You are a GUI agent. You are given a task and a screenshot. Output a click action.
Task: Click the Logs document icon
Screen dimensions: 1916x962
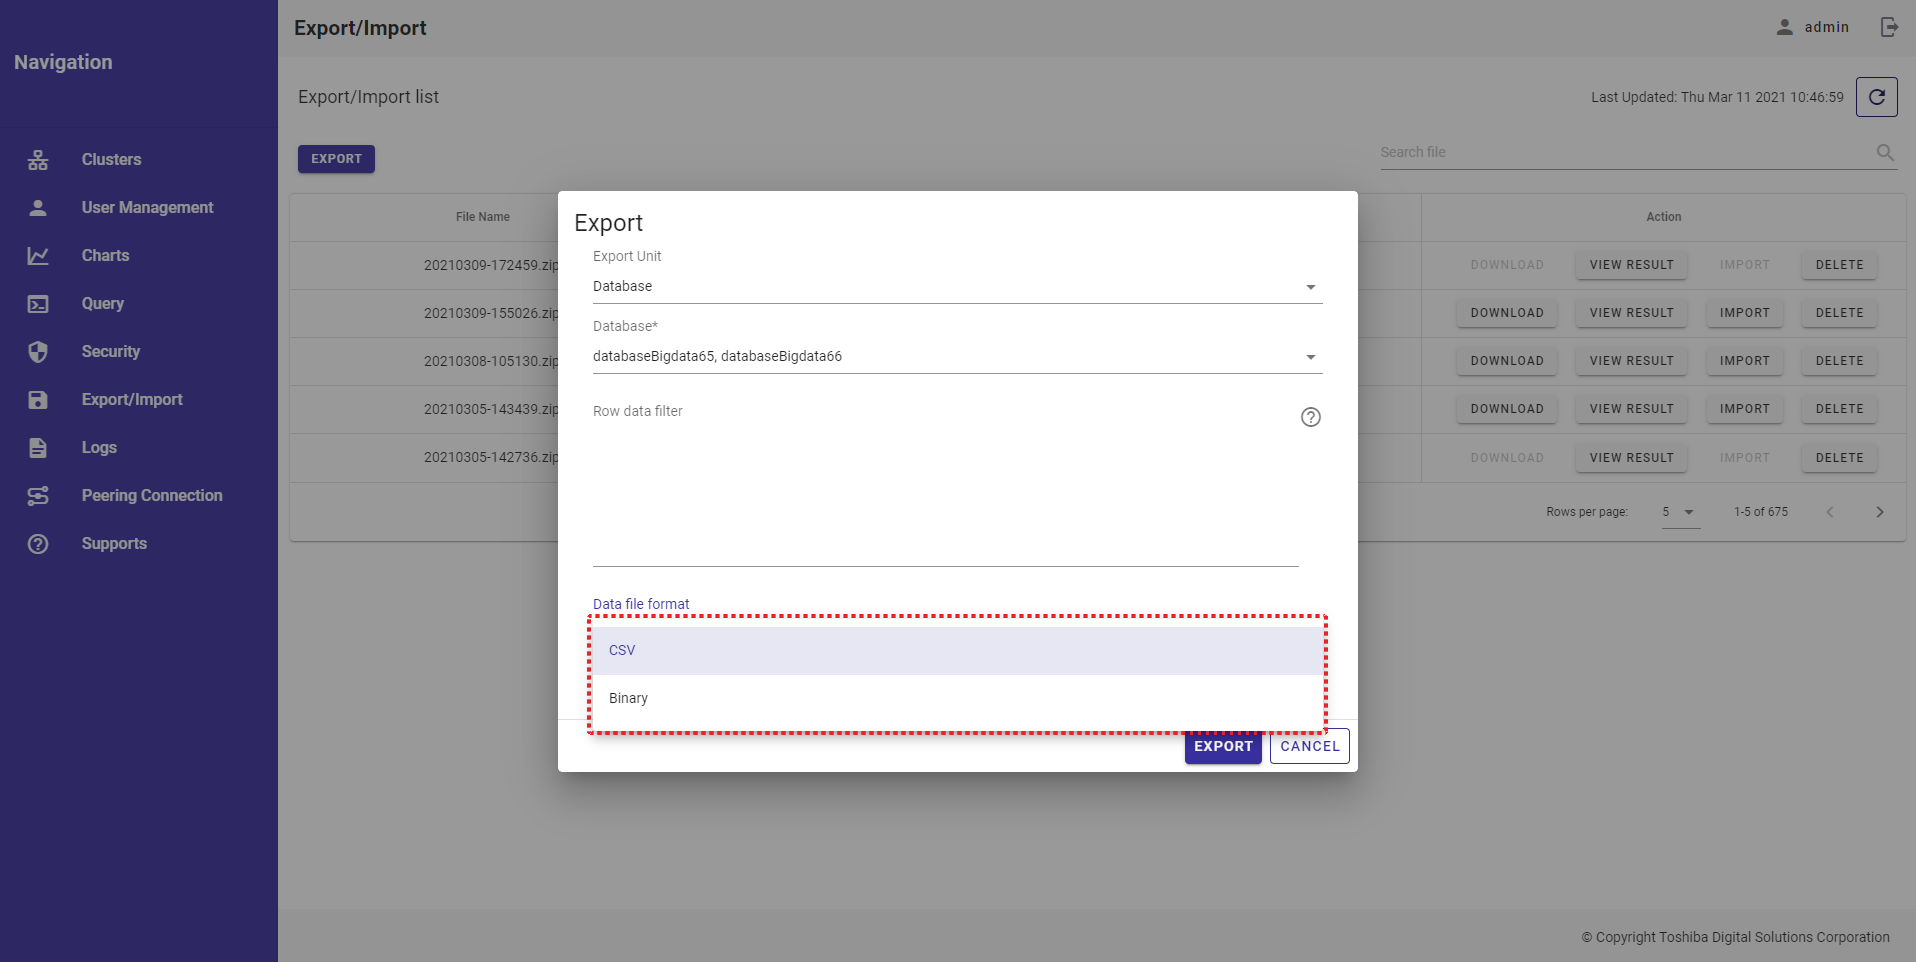[x=38, y=448]
